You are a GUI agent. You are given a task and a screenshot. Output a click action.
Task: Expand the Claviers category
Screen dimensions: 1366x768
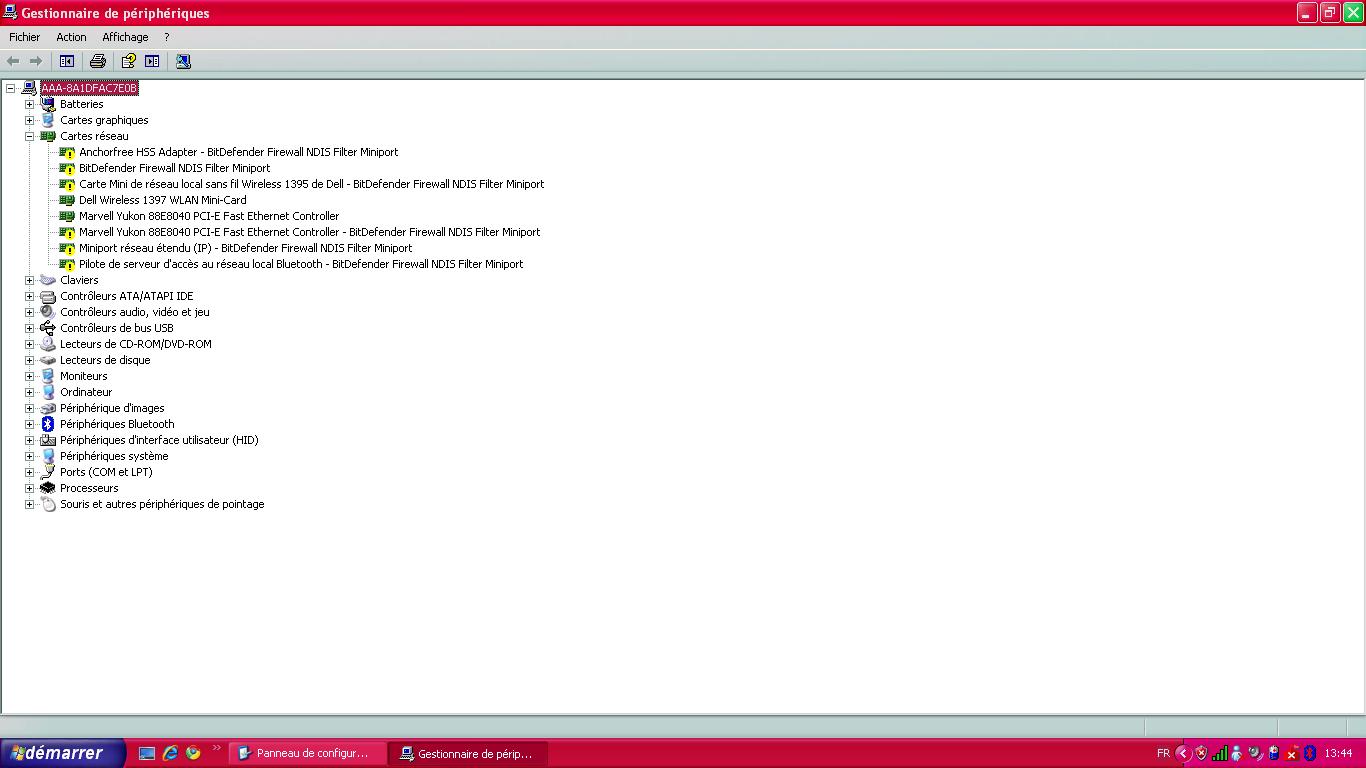[29, 280]
